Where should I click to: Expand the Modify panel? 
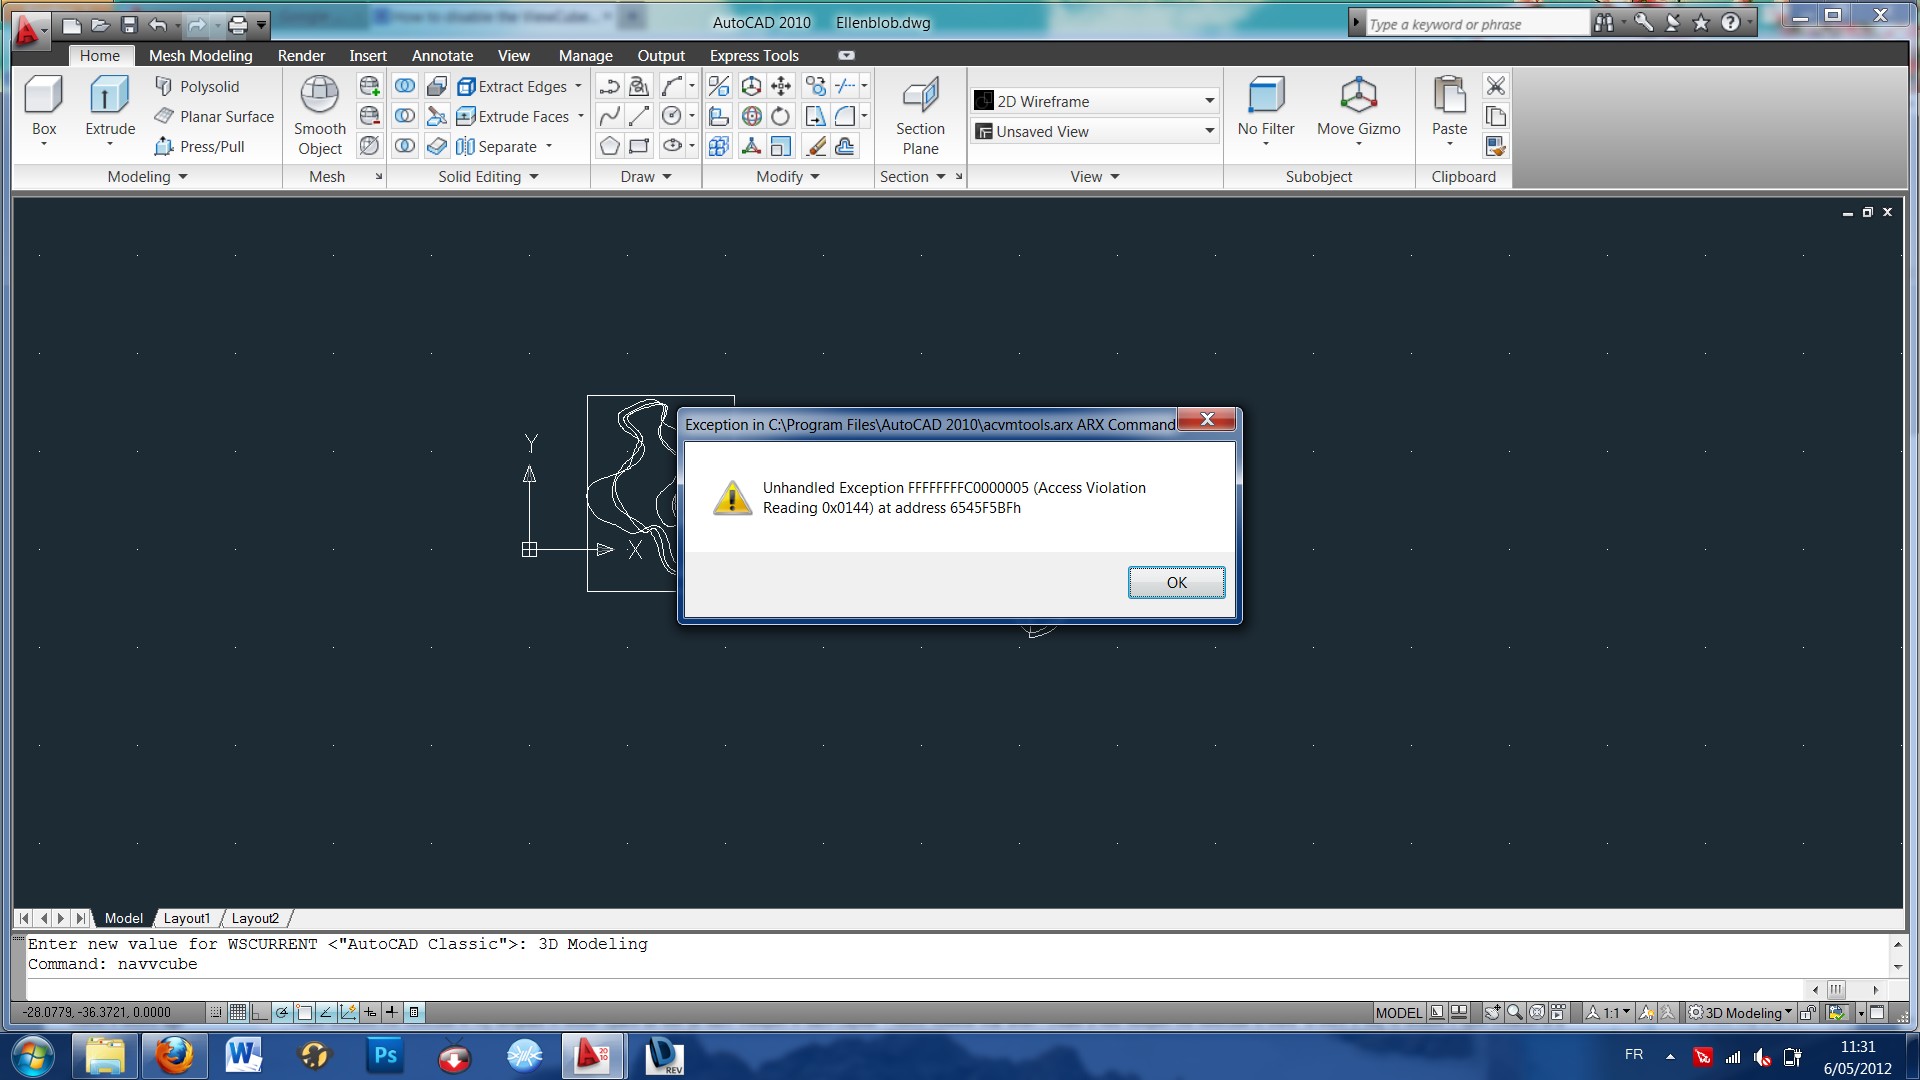pyautogui.click(x=788, y=176)
